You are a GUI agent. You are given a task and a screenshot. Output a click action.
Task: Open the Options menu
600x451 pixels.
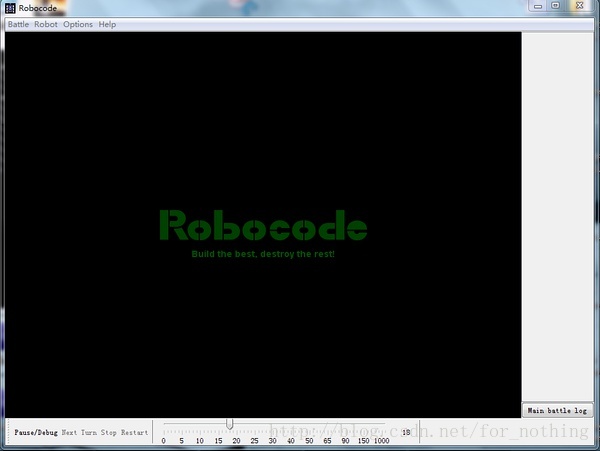(x=78, y=24)
